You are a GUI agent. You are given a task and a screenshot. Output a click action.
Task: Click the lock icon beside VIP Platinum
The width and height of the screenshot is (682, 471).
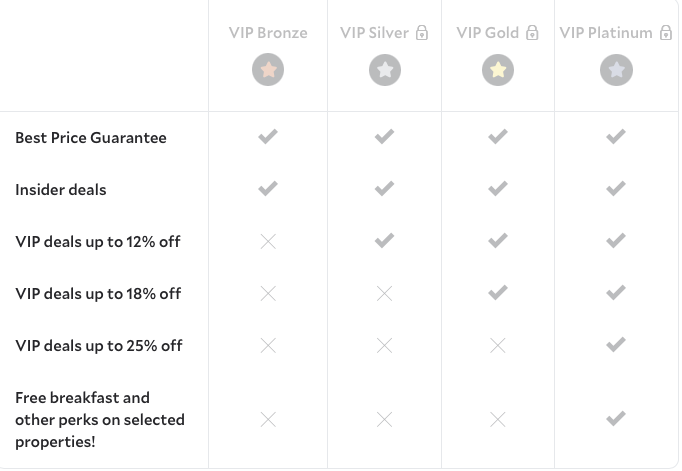(664, 33)
